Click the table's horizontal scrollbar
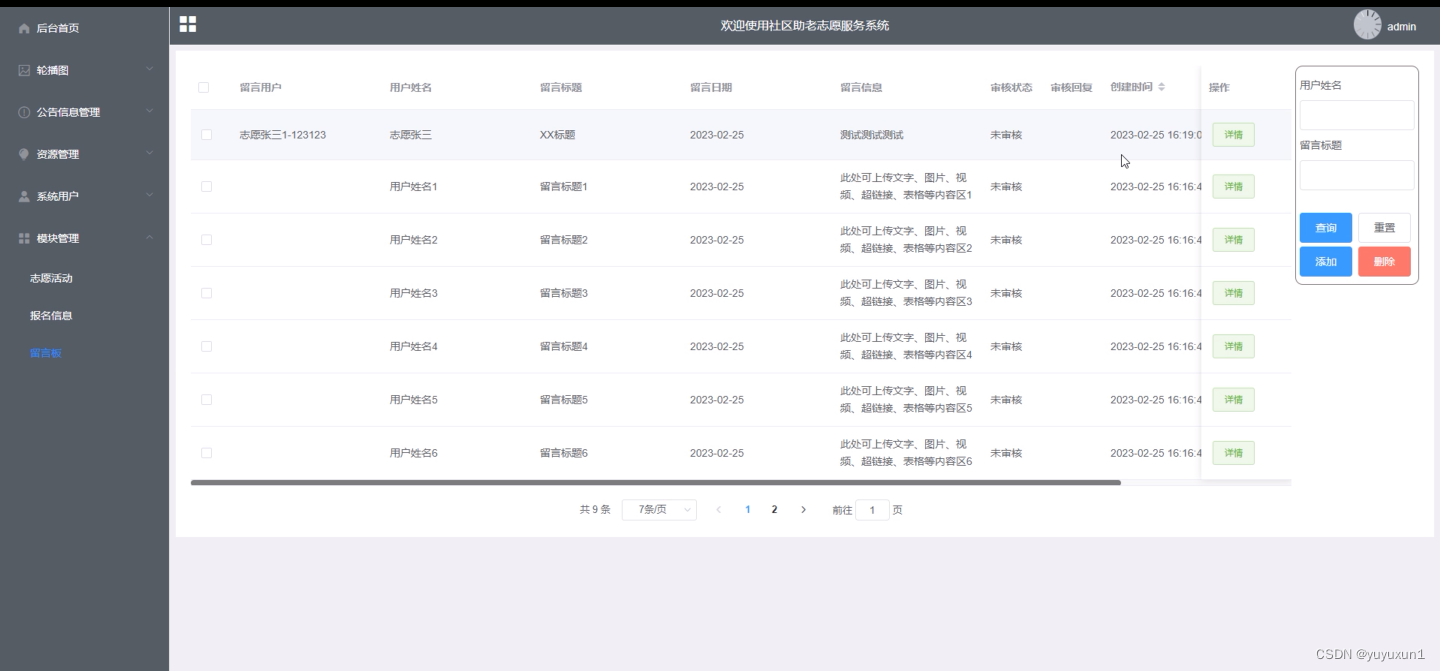1440x671 pixels. pos(655,482)
